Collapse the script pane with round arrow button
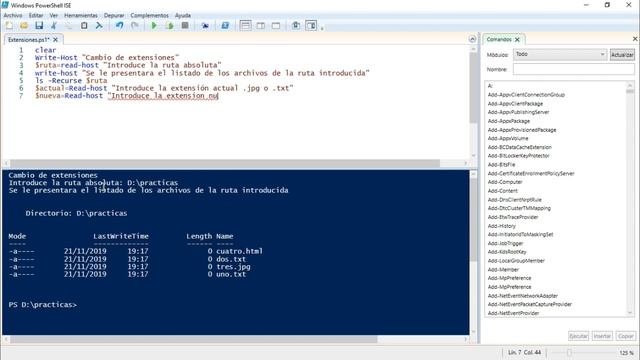Screen dimensions: 640x360 472,39
